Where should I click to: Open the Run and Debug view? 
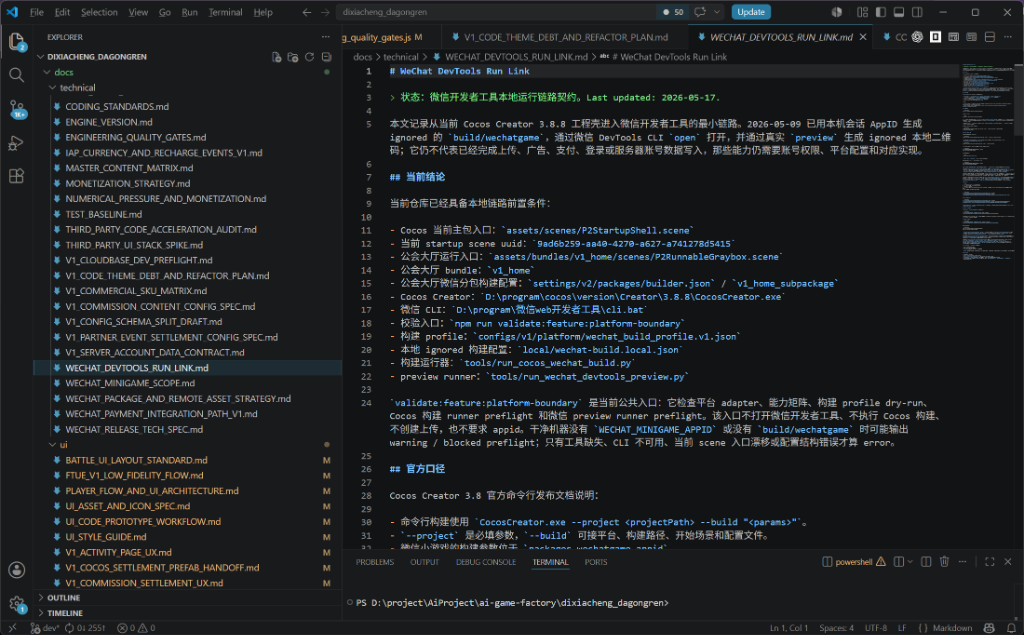(x=16, y=142)
